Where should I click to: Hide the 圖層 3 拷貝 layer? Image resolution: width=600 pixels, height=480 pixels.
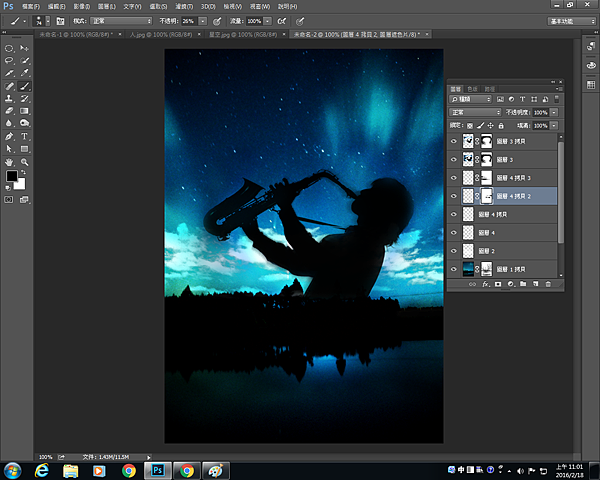point(454,142)
